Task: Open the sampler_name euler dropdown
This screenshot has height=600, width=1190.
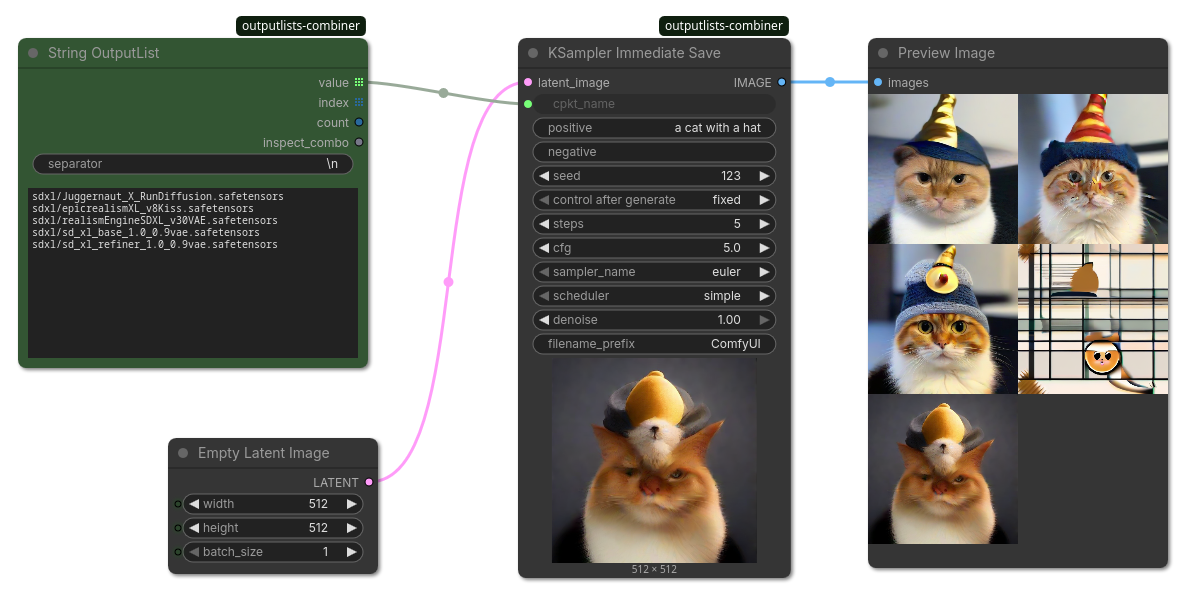Action: 654,272
